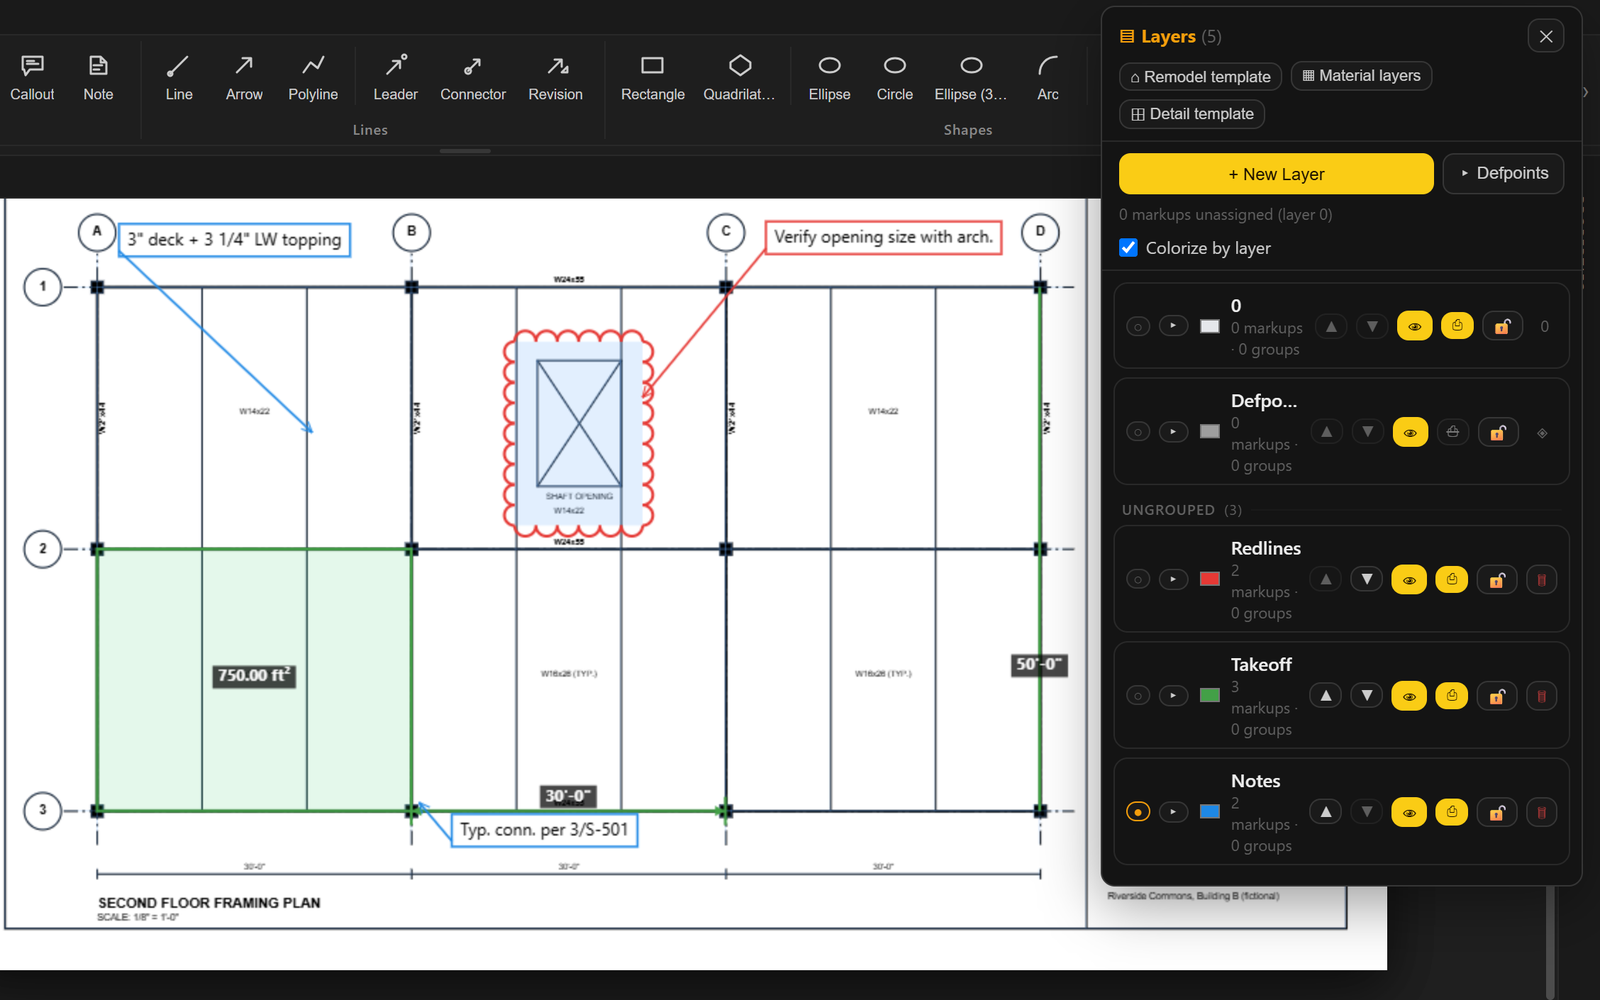Move the Redlines layer down
The image size is (1600, 1000).
coord(1367,580)
